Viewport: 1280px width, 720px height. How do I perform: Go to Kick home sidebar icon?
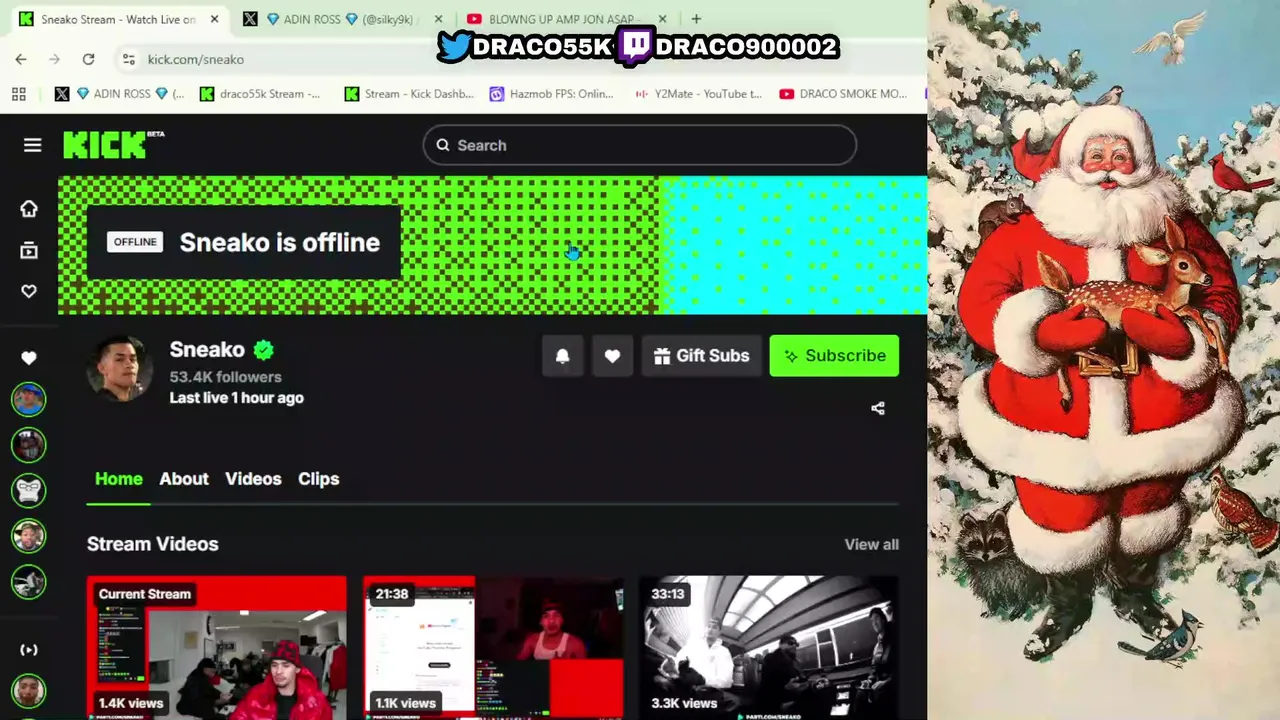click(x=29, y=208)
